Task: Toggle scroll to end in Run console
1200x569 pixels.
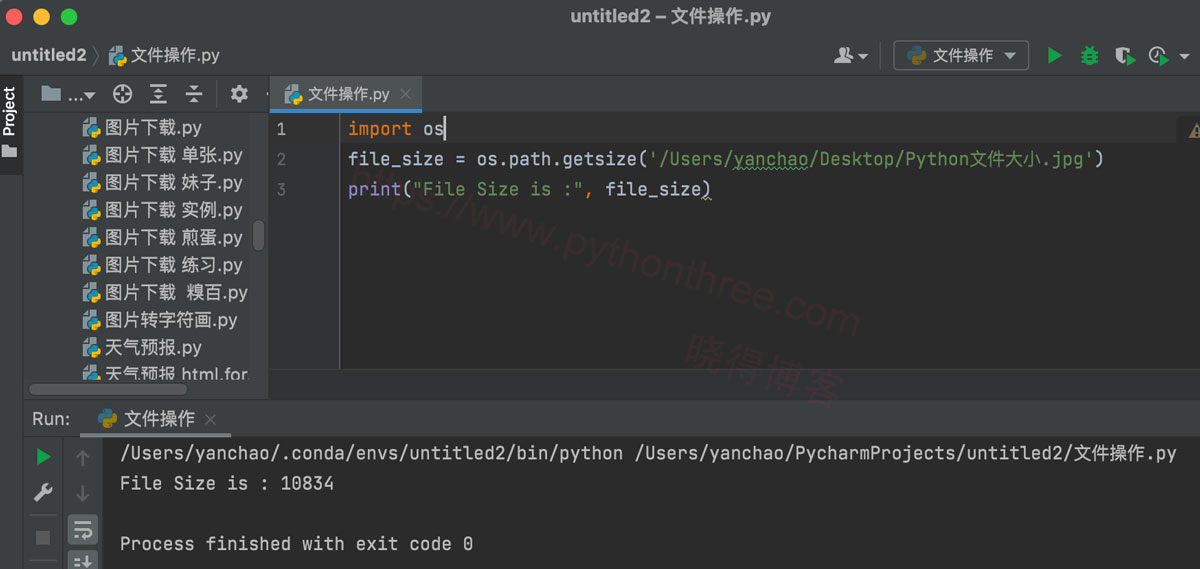Action: (x=83, y=561)
